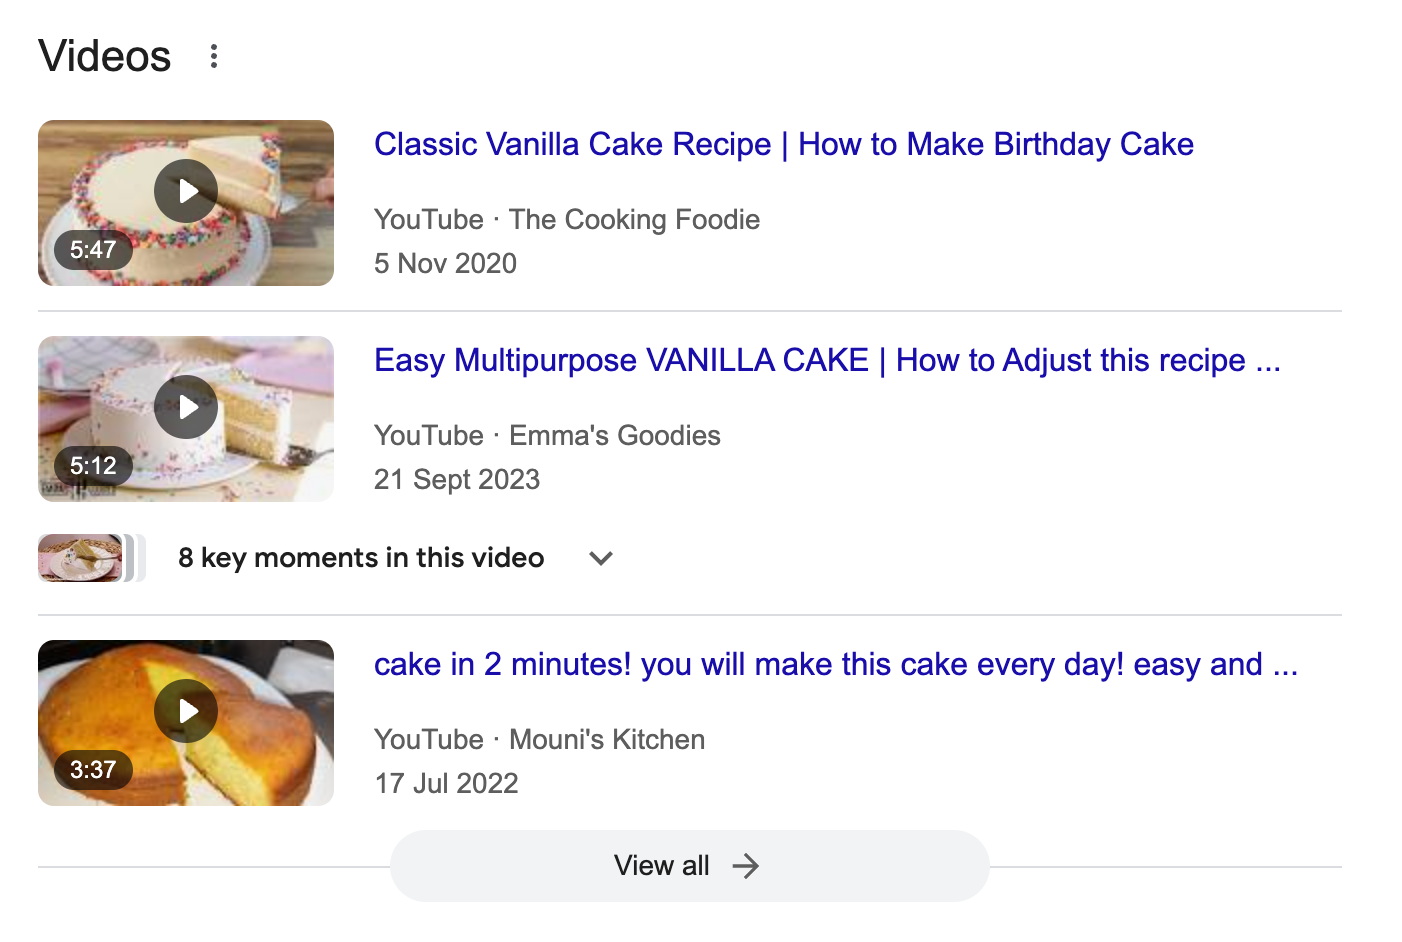The image size is (1402, 942).
Task: Click the chevron next to key moments
Action: pyautogui.click(x=600, y=559)
